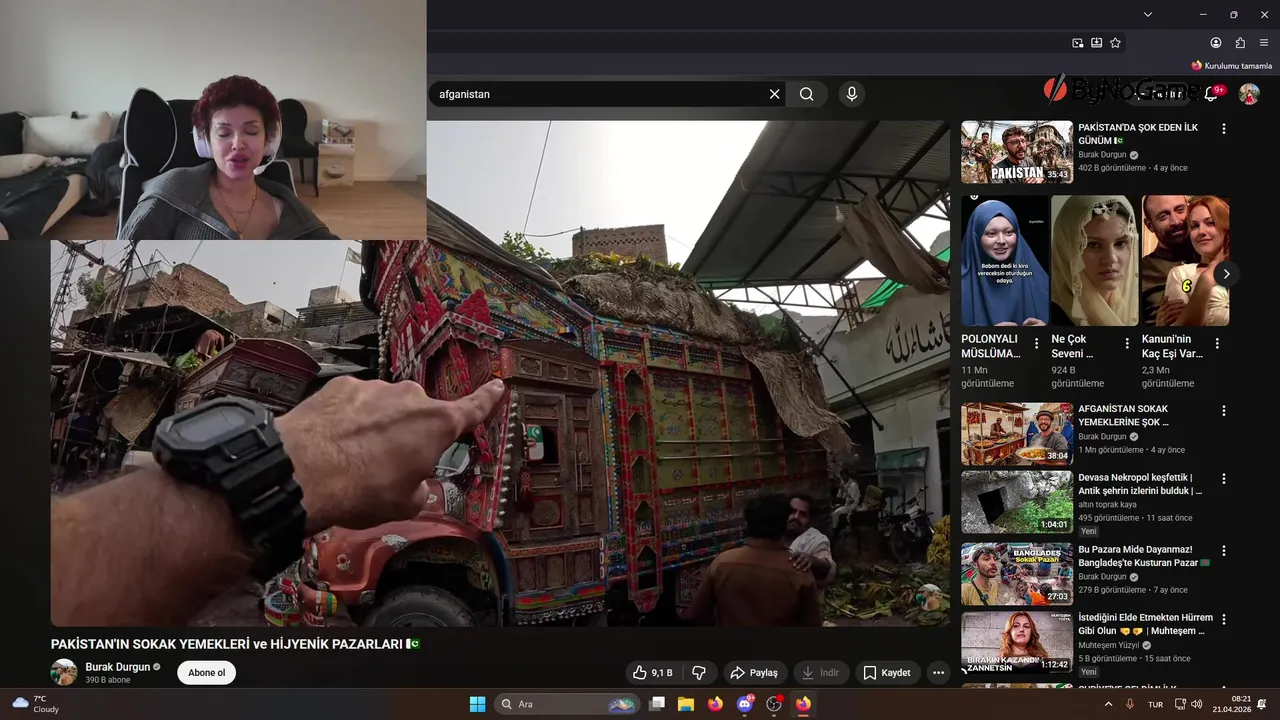Show hidden system tray icons chevron
The height and width of the screenshot is (720, 1280).
1108,704
